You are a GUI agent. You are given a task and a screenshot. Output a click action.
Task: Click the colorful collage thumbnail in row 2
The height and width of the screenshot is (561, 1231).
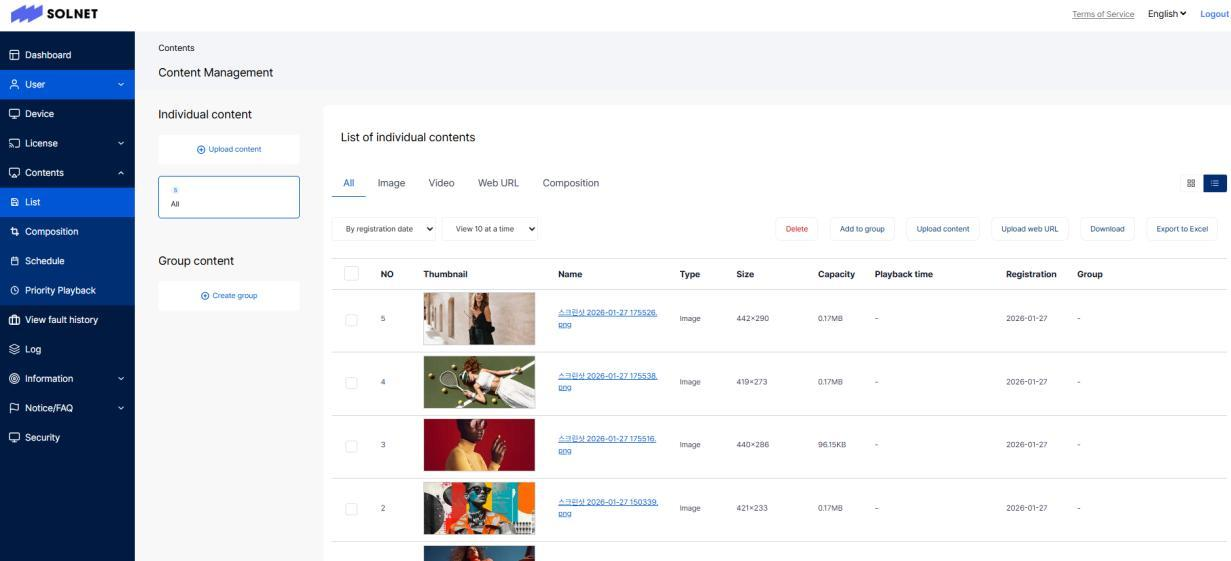[479, 508]
